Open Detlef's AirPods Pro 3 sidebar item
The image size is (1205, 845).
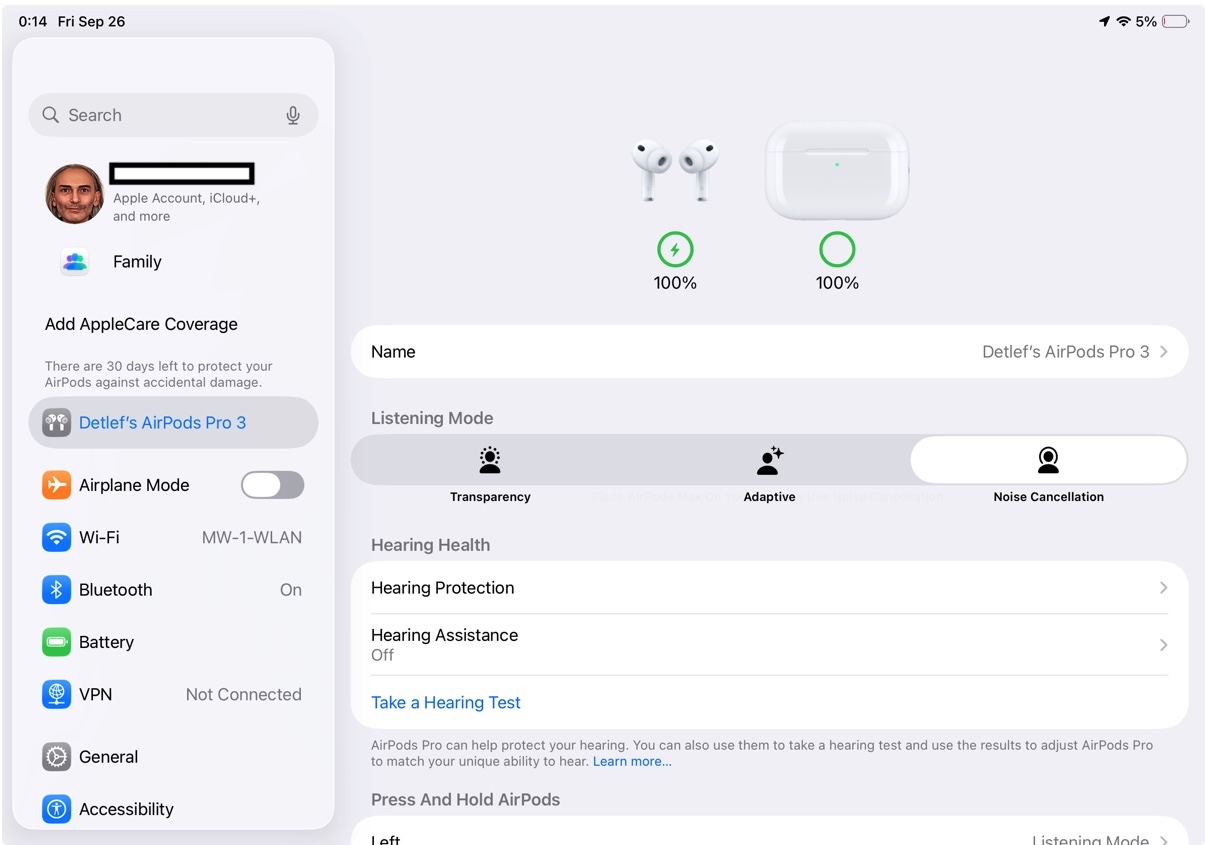pos(173,423)
